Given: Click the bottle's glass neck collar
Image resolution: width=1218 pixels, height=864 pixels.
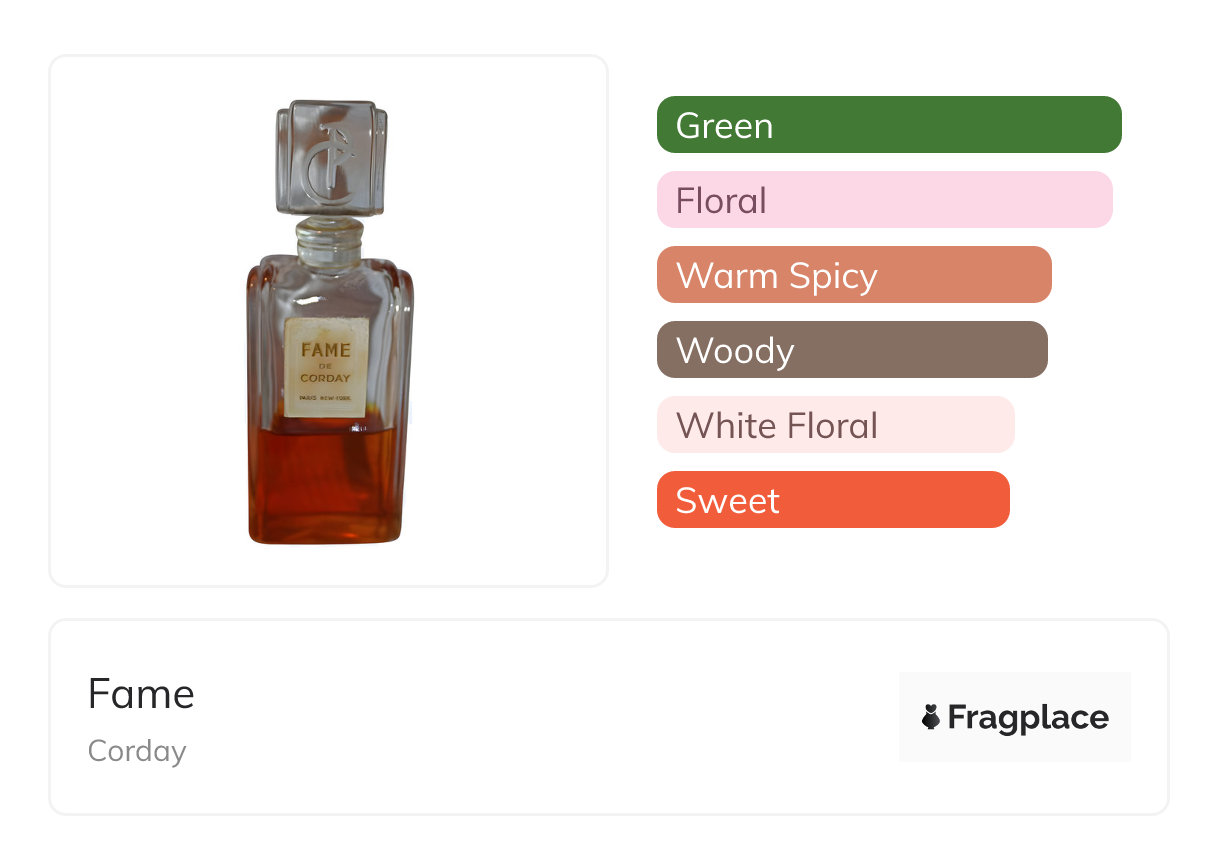Looking at the screenshot, I should click(x=329, y=238).
